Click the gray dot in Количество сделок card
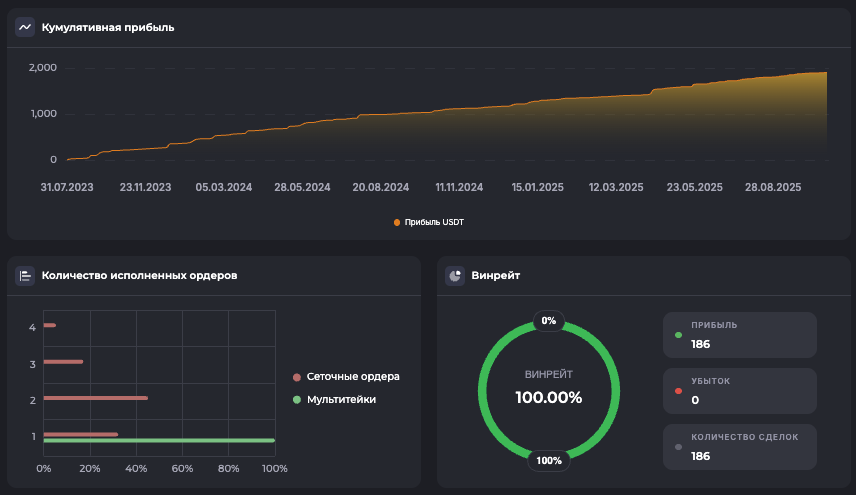The image size is (856, 495). point(679,447)
